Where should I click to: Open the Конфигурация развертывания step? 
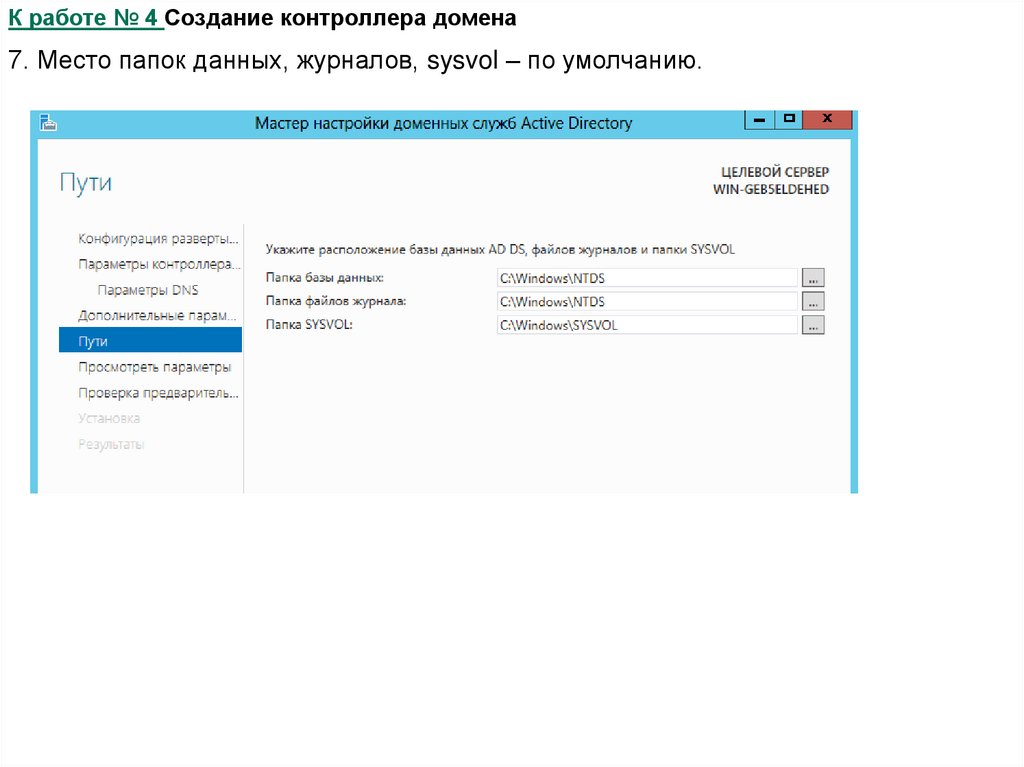coord(158,238)
